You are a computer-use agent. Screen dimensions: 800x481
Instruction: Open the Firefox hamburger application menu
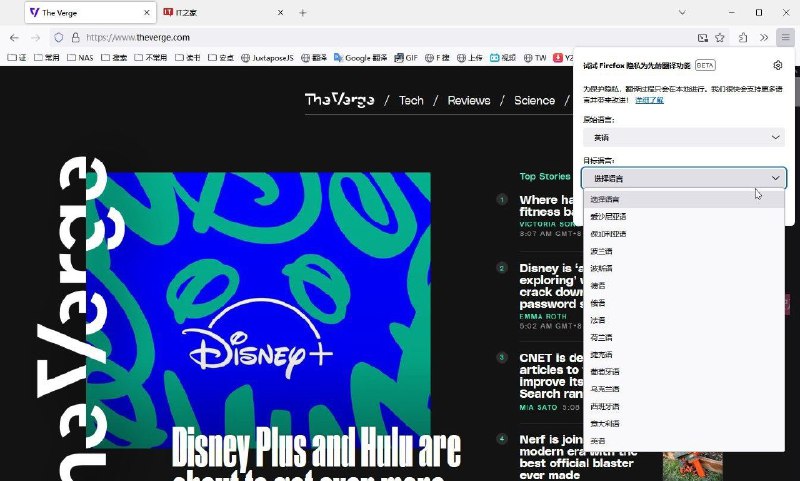click(785, 37)
